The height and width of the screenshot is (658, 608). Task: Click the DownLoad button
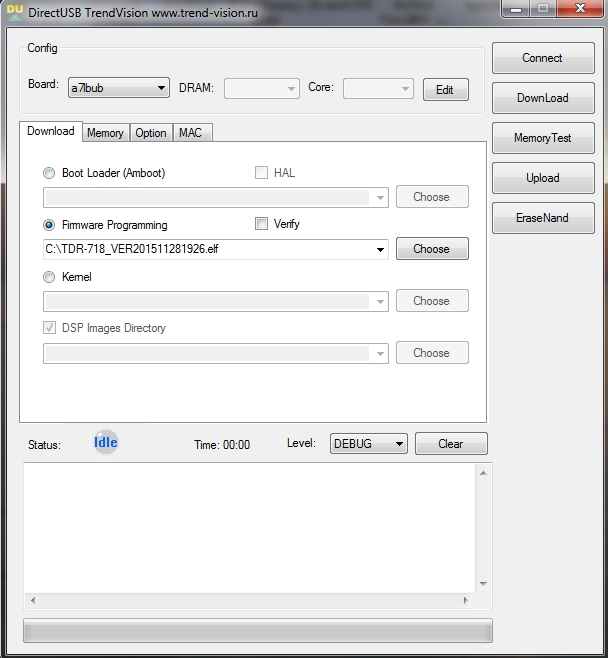pos(542,98)
